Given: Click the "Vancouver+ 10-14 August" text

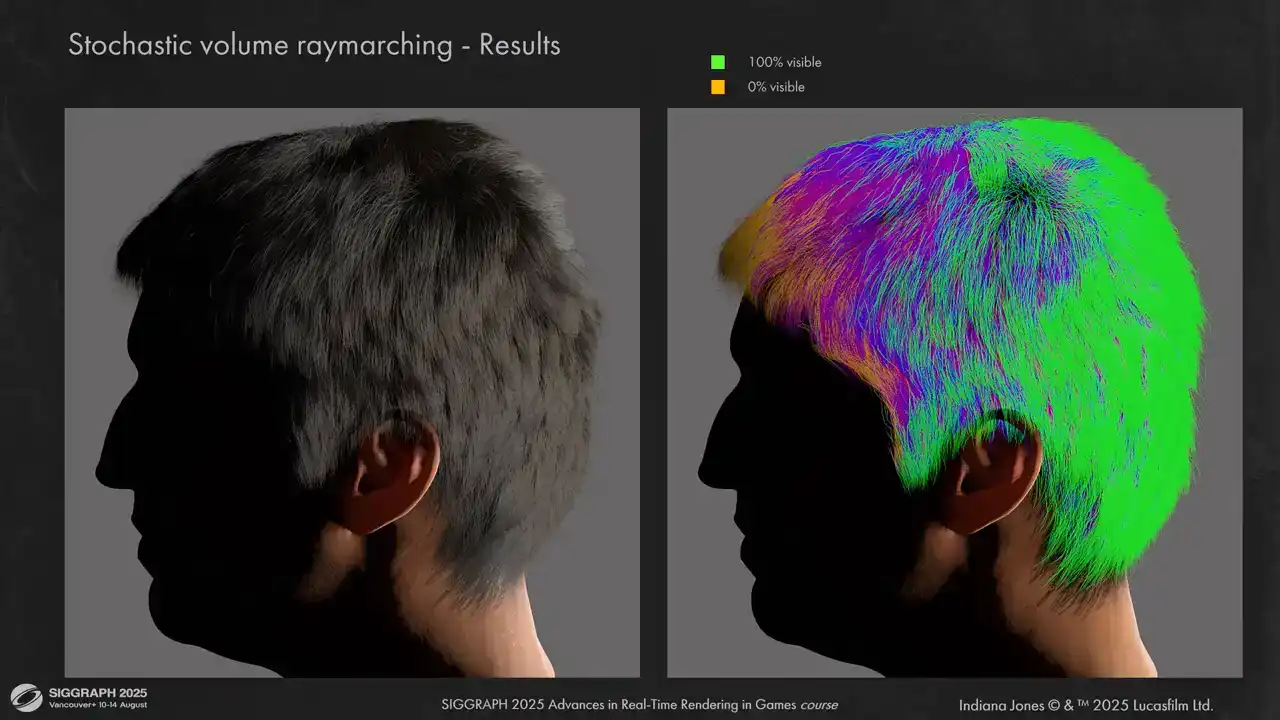Looking at the screenshot, I should [x=98, y=706].
